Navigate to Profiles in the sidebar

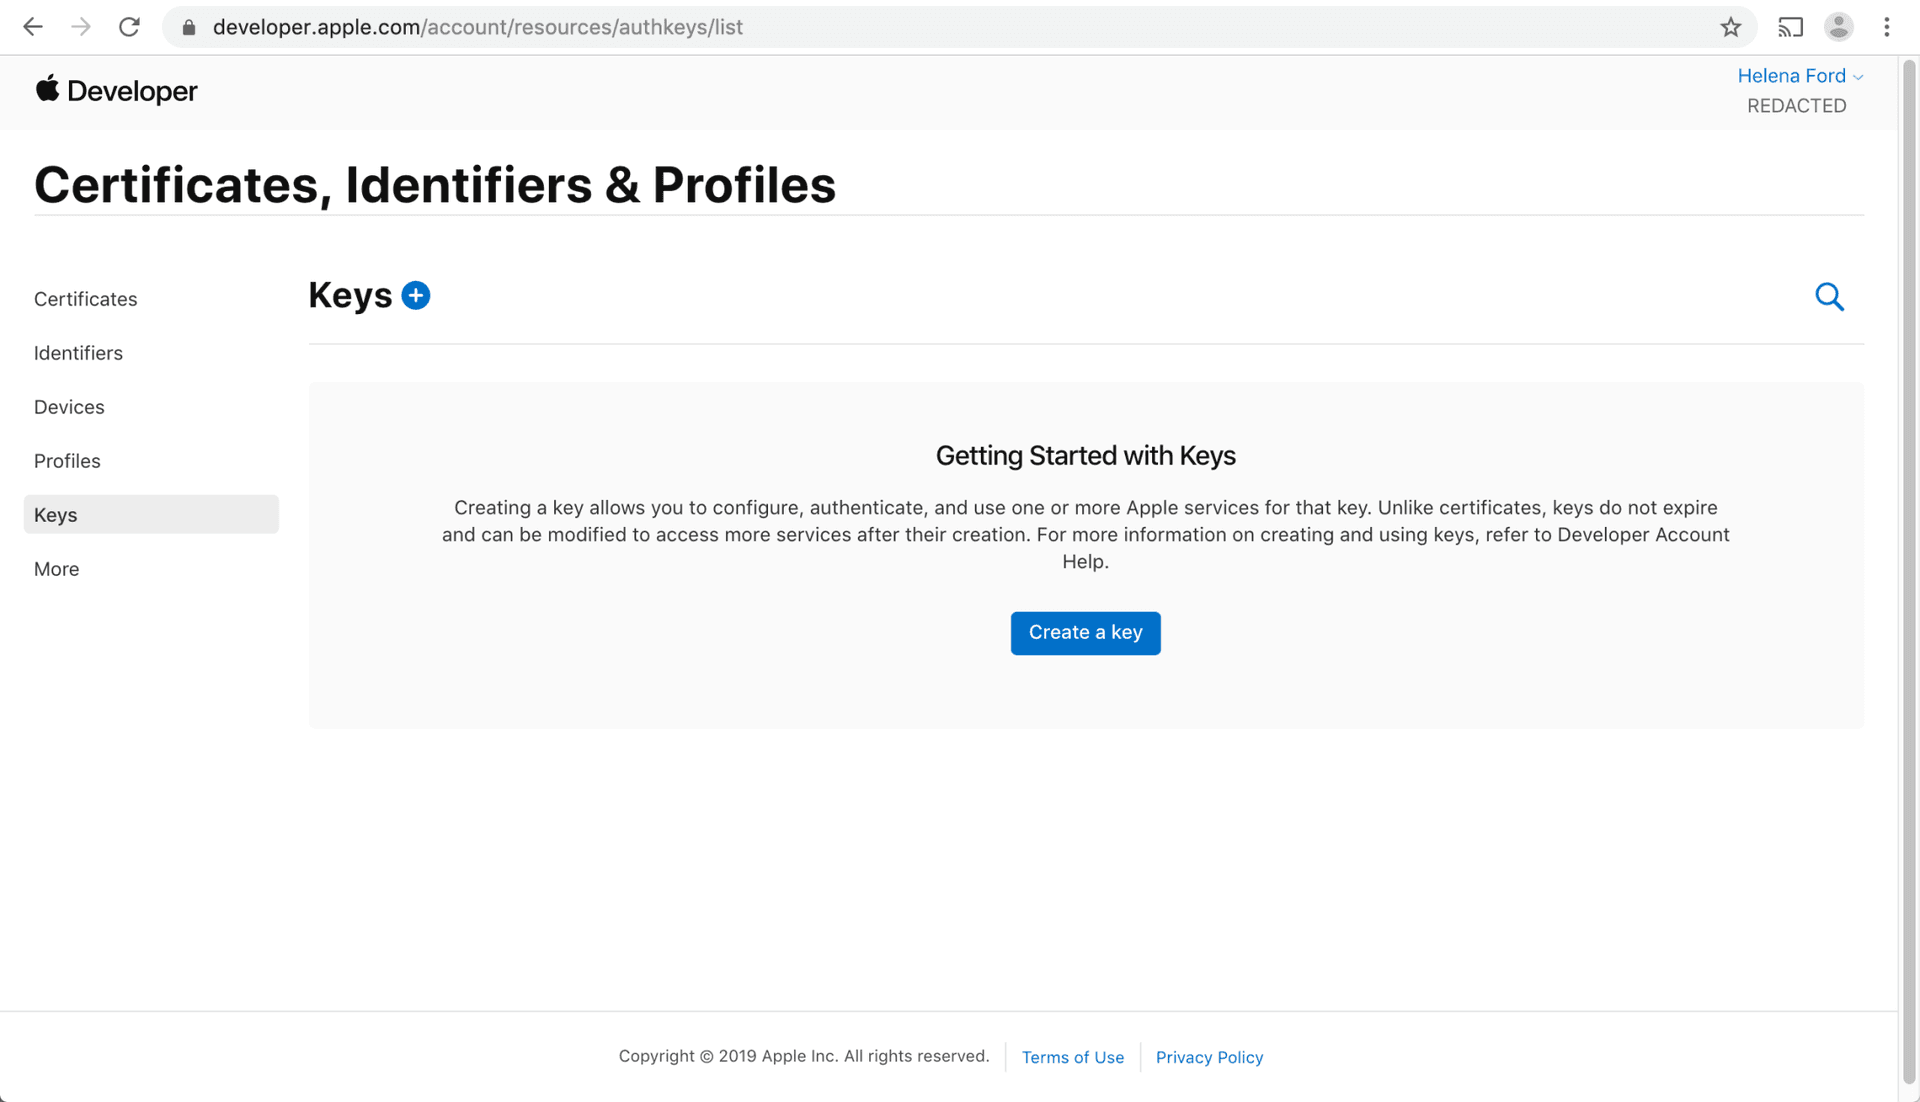(x=67, y=461)
